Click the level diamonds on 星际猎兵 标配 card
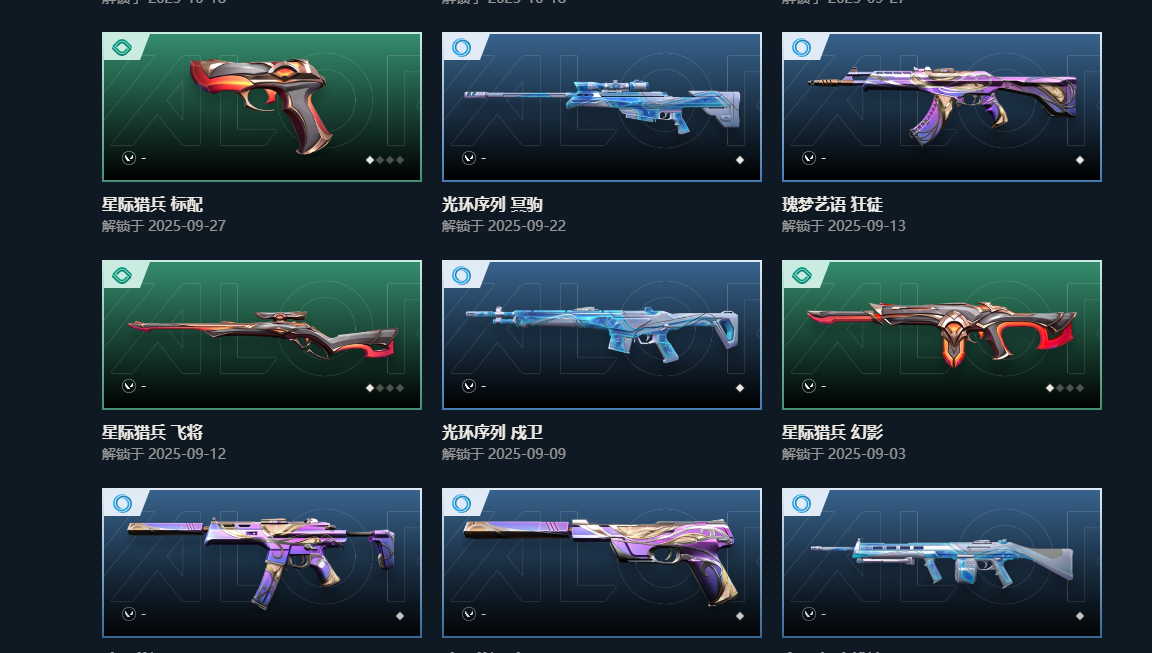The width and height of the screenshot is (1152, 653). 385,160
